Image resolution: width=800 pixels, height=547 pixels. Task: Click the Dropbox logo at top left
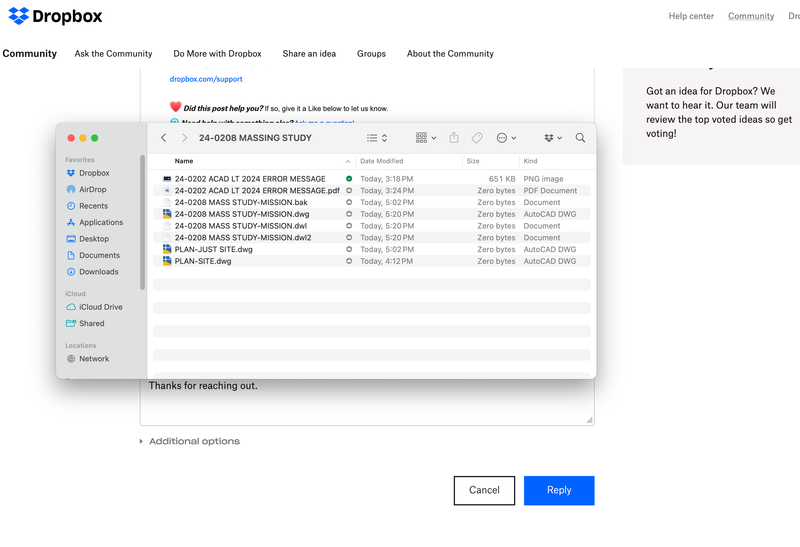pyautogui.click(x=55, y=16)
